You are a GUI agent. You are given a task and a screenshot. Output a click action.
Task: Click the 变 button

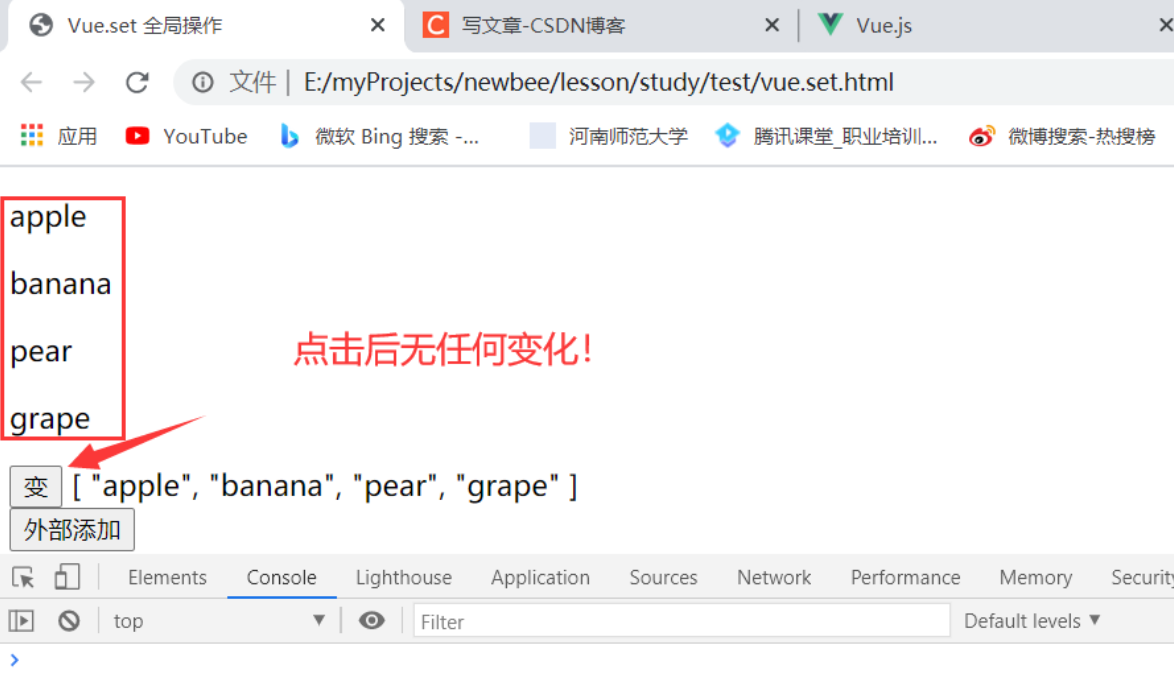tap(36, 486)
